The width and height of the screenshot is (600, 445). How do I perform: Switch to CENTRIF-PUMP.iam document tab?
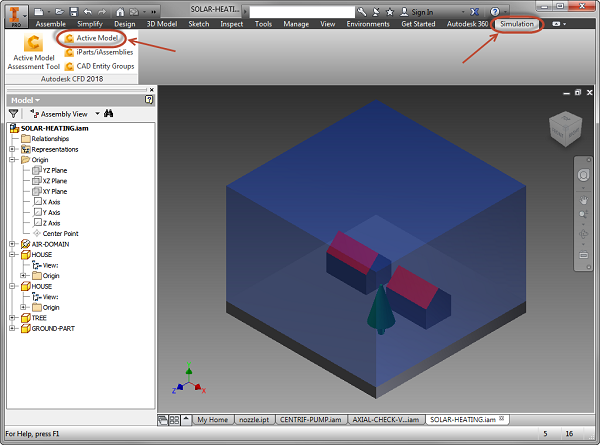tap(310, 420)
